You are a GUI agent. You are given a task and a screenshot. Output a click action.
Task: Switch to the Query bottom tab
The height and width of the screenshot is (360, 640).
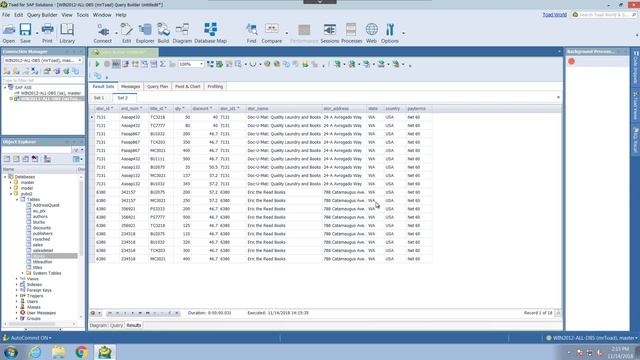pos(116,325)
